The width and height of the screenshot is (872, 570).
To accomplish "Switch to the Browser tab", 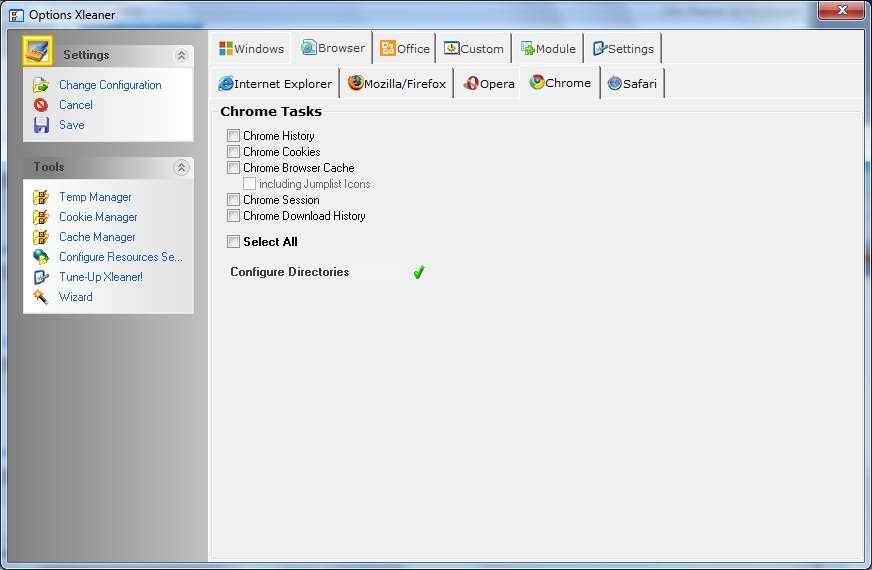I will click(333, 48).
